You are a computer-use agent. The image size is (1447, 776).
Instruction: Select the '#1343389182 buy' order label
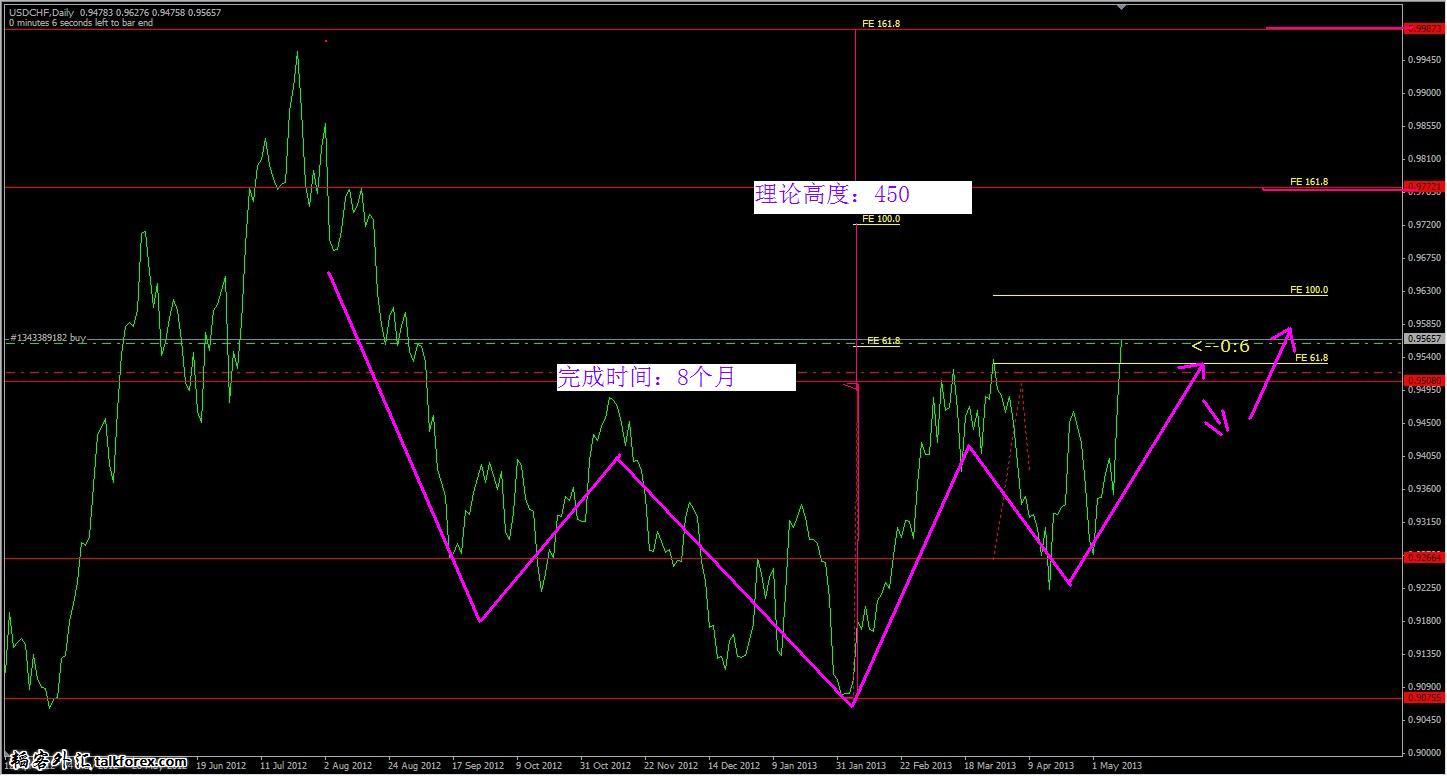[x=48, y=338]
